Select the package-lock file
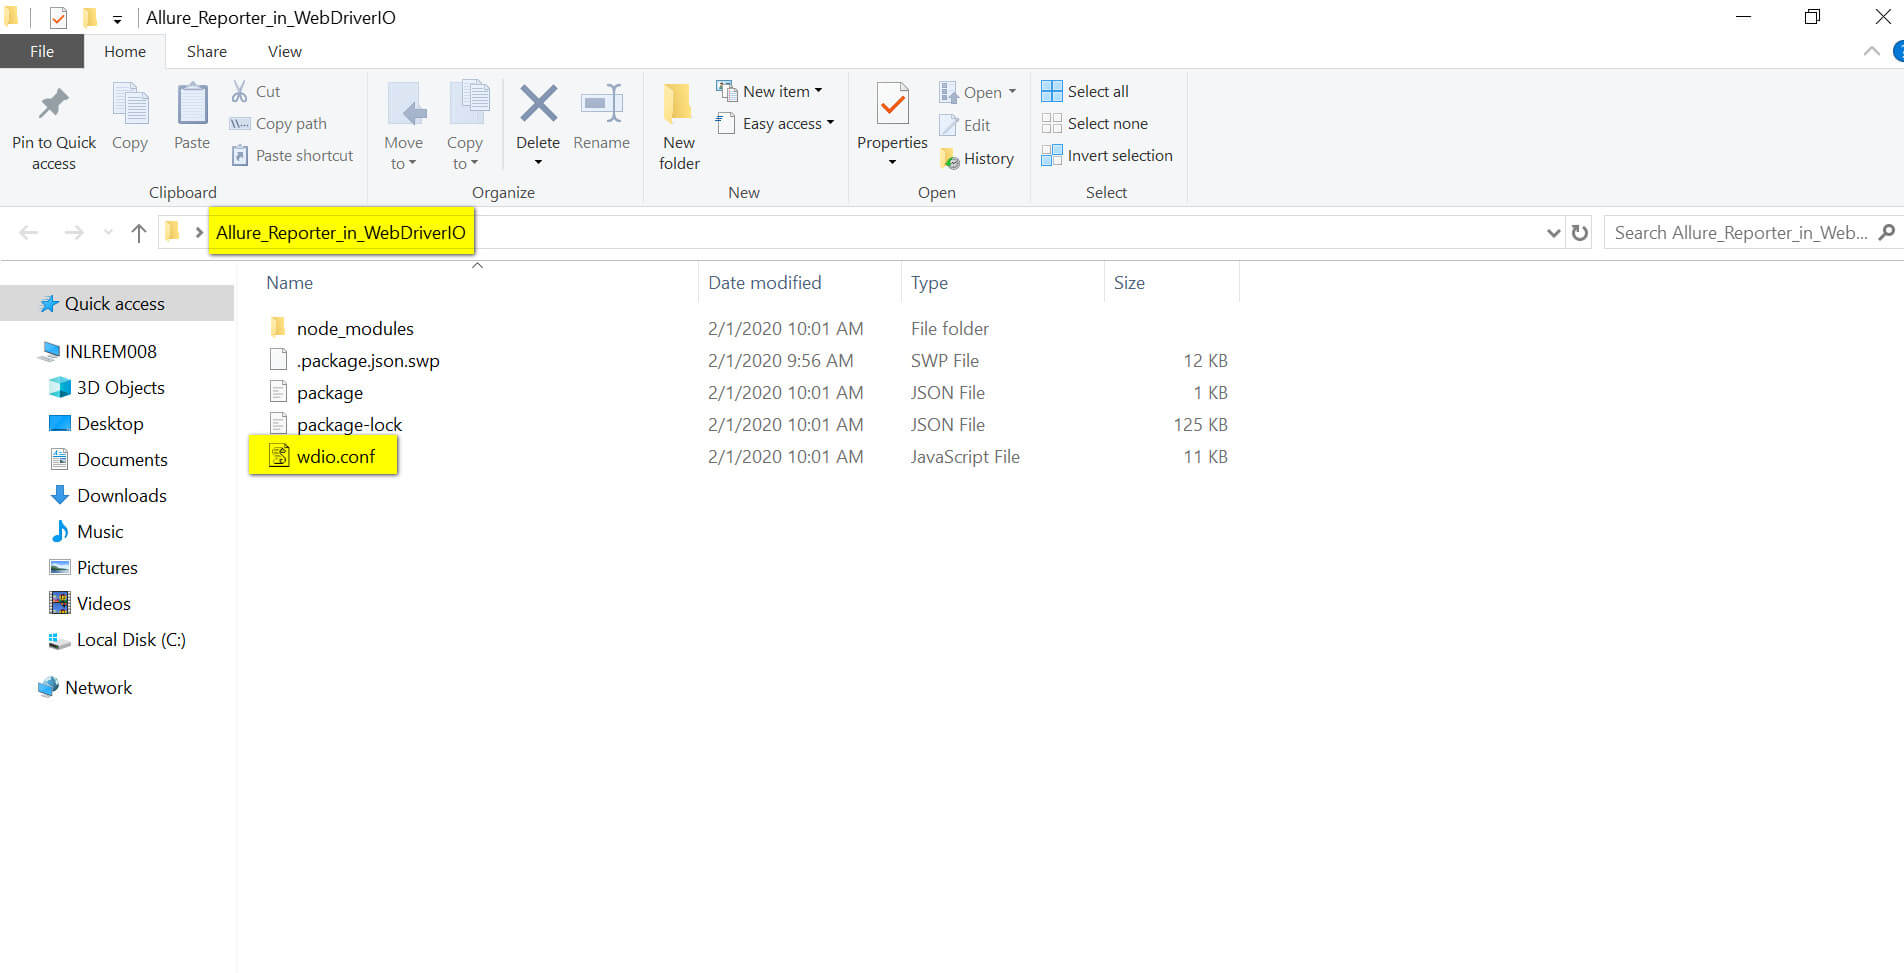 [x=349, y=424]
